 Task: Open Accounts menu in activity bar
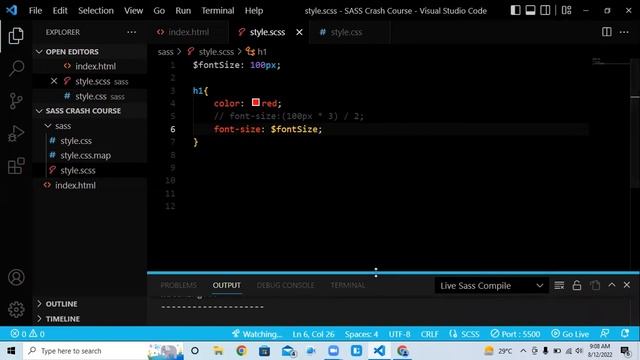click(16, 278)
